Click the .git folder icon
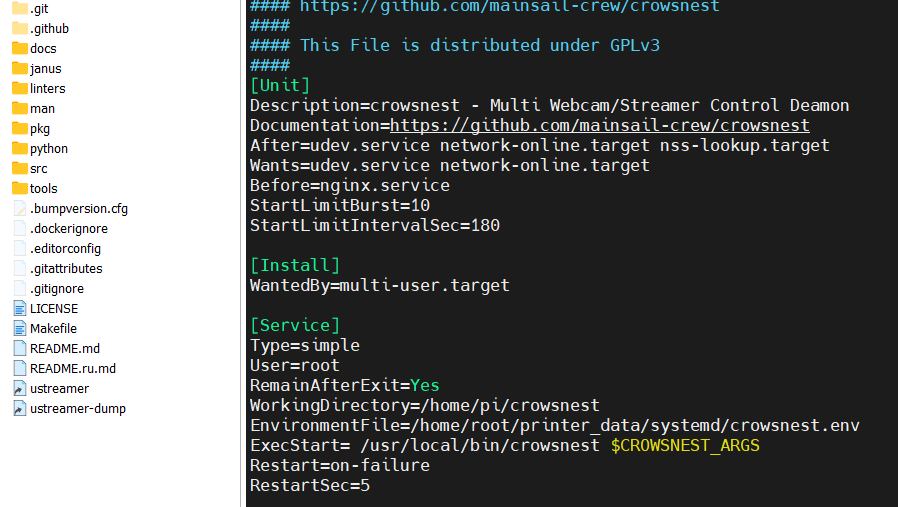 pyautogui.click(x=19, y=9)
